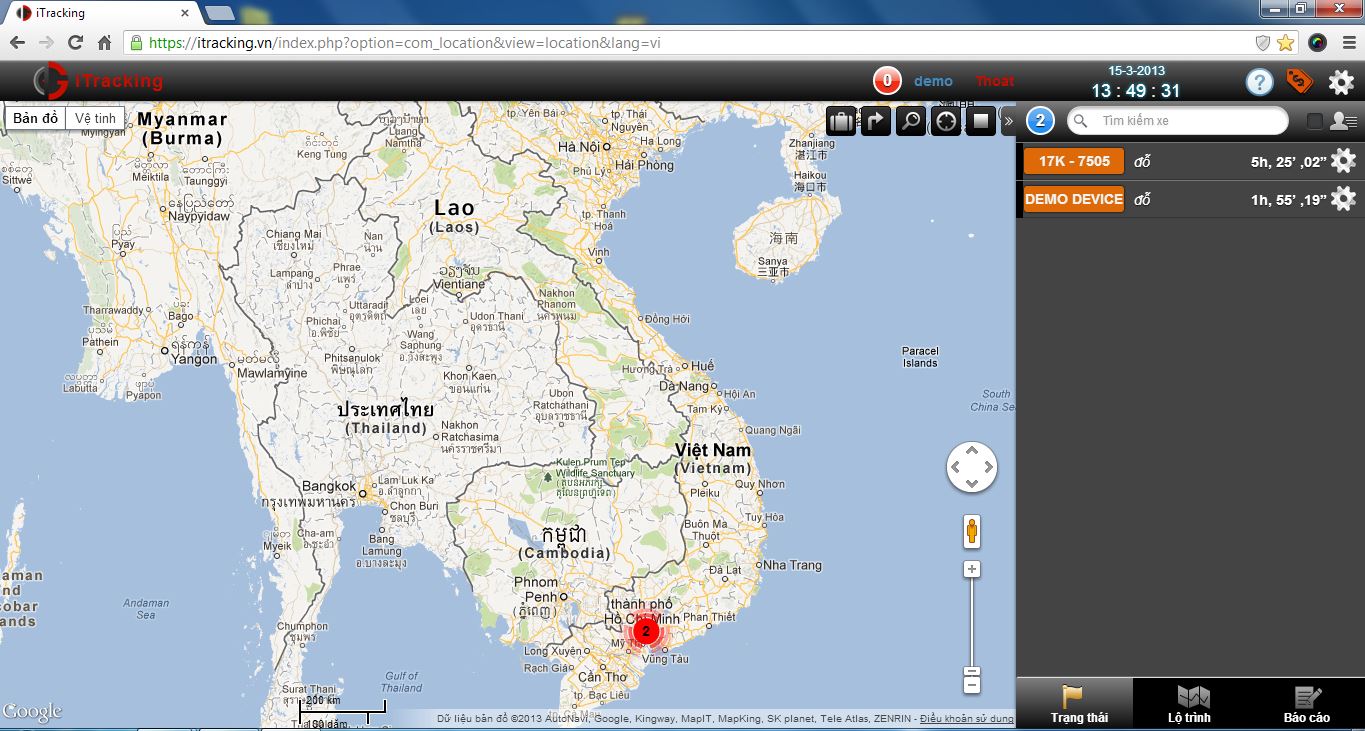The height and width of the screenshot is (731, 1365).
Task: Click the square stop tool on map toolbar
Action: tap(981, 122)
